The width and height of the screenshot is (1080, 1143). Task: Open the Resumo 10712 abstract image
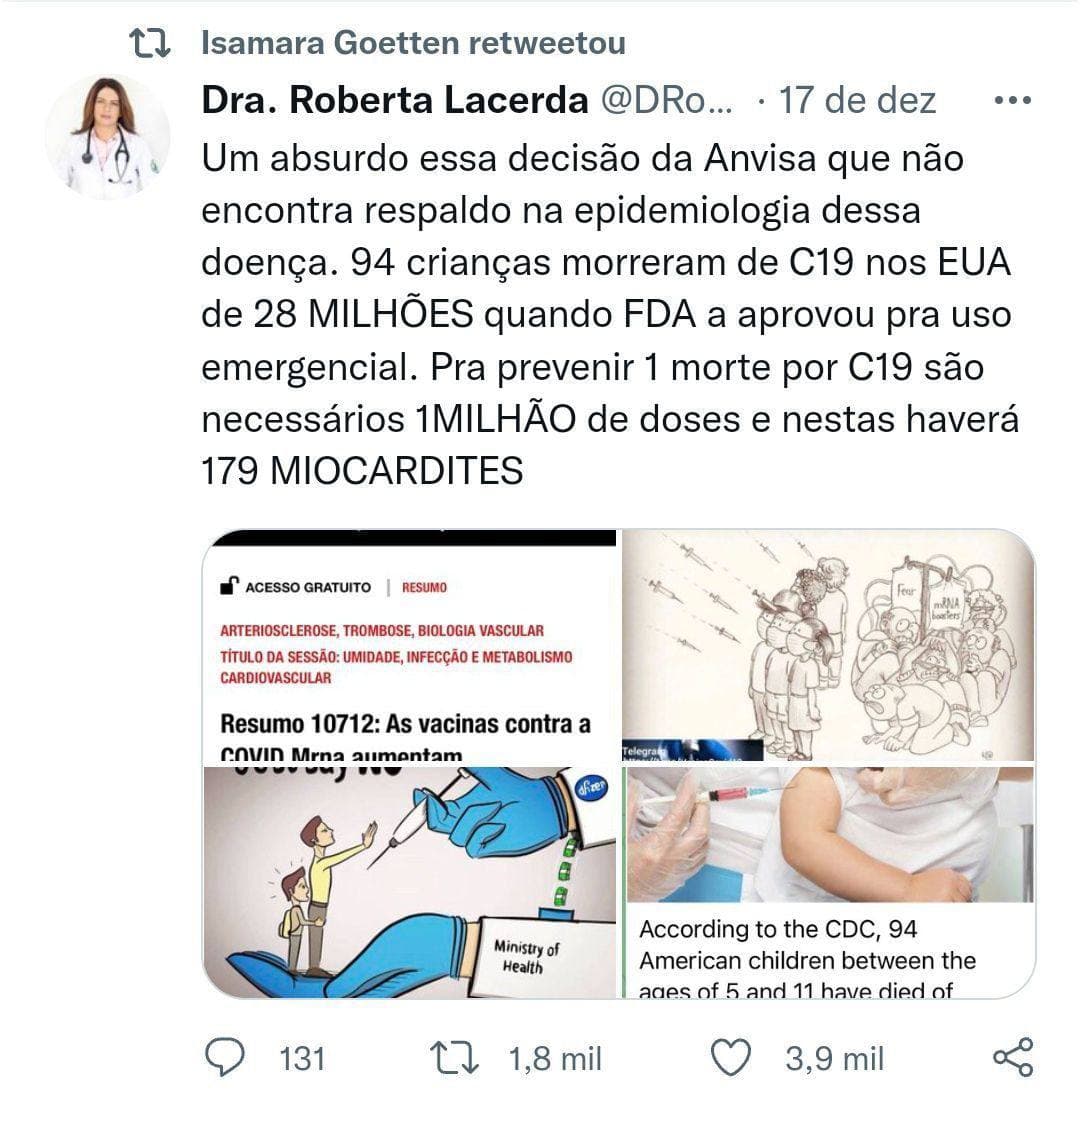point(410,645)
